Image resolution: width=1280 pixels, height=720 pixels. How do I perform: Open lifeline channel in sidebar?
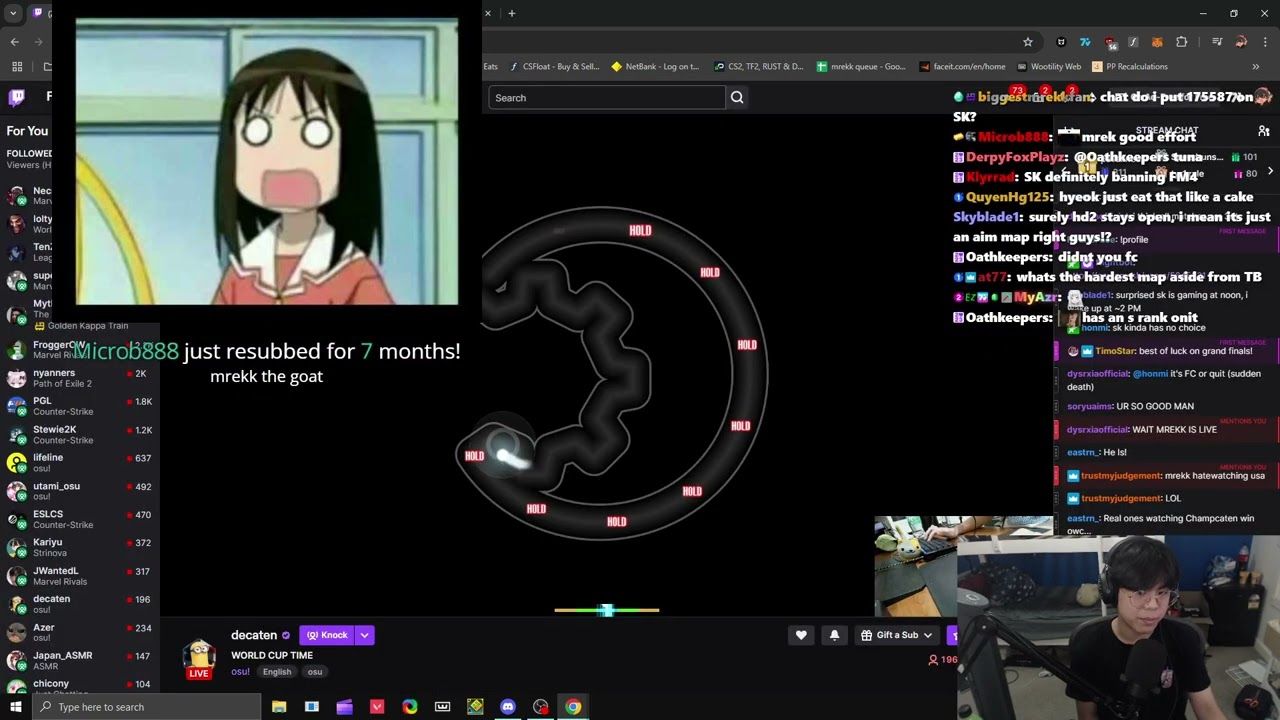coord(80,463)
